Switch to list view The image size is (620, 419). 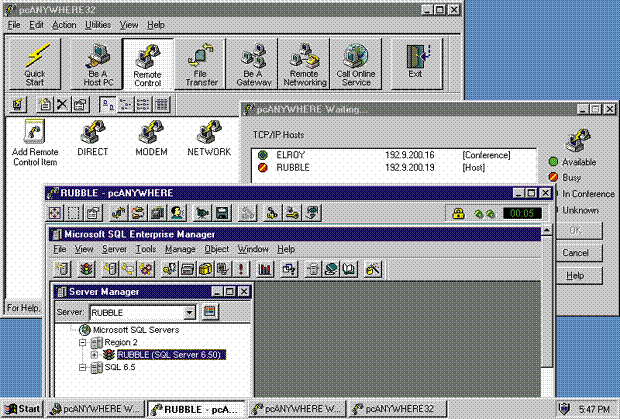click(143, 104)
